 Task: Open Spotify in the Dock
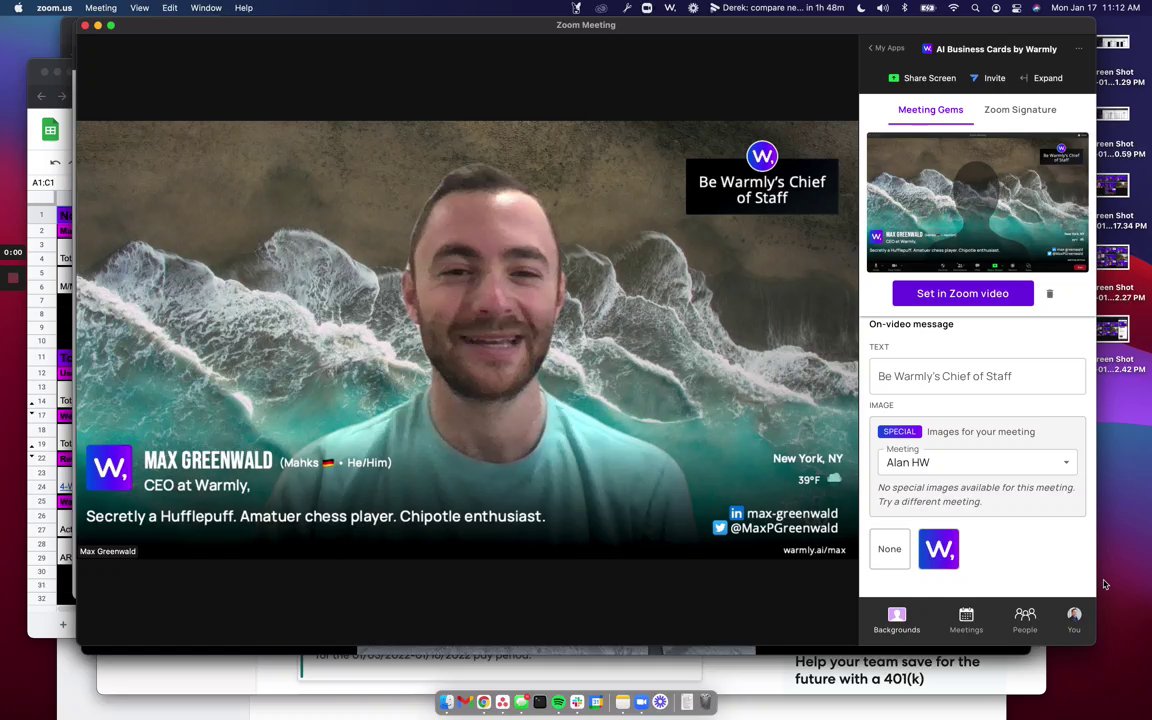[x=558, y=702]
